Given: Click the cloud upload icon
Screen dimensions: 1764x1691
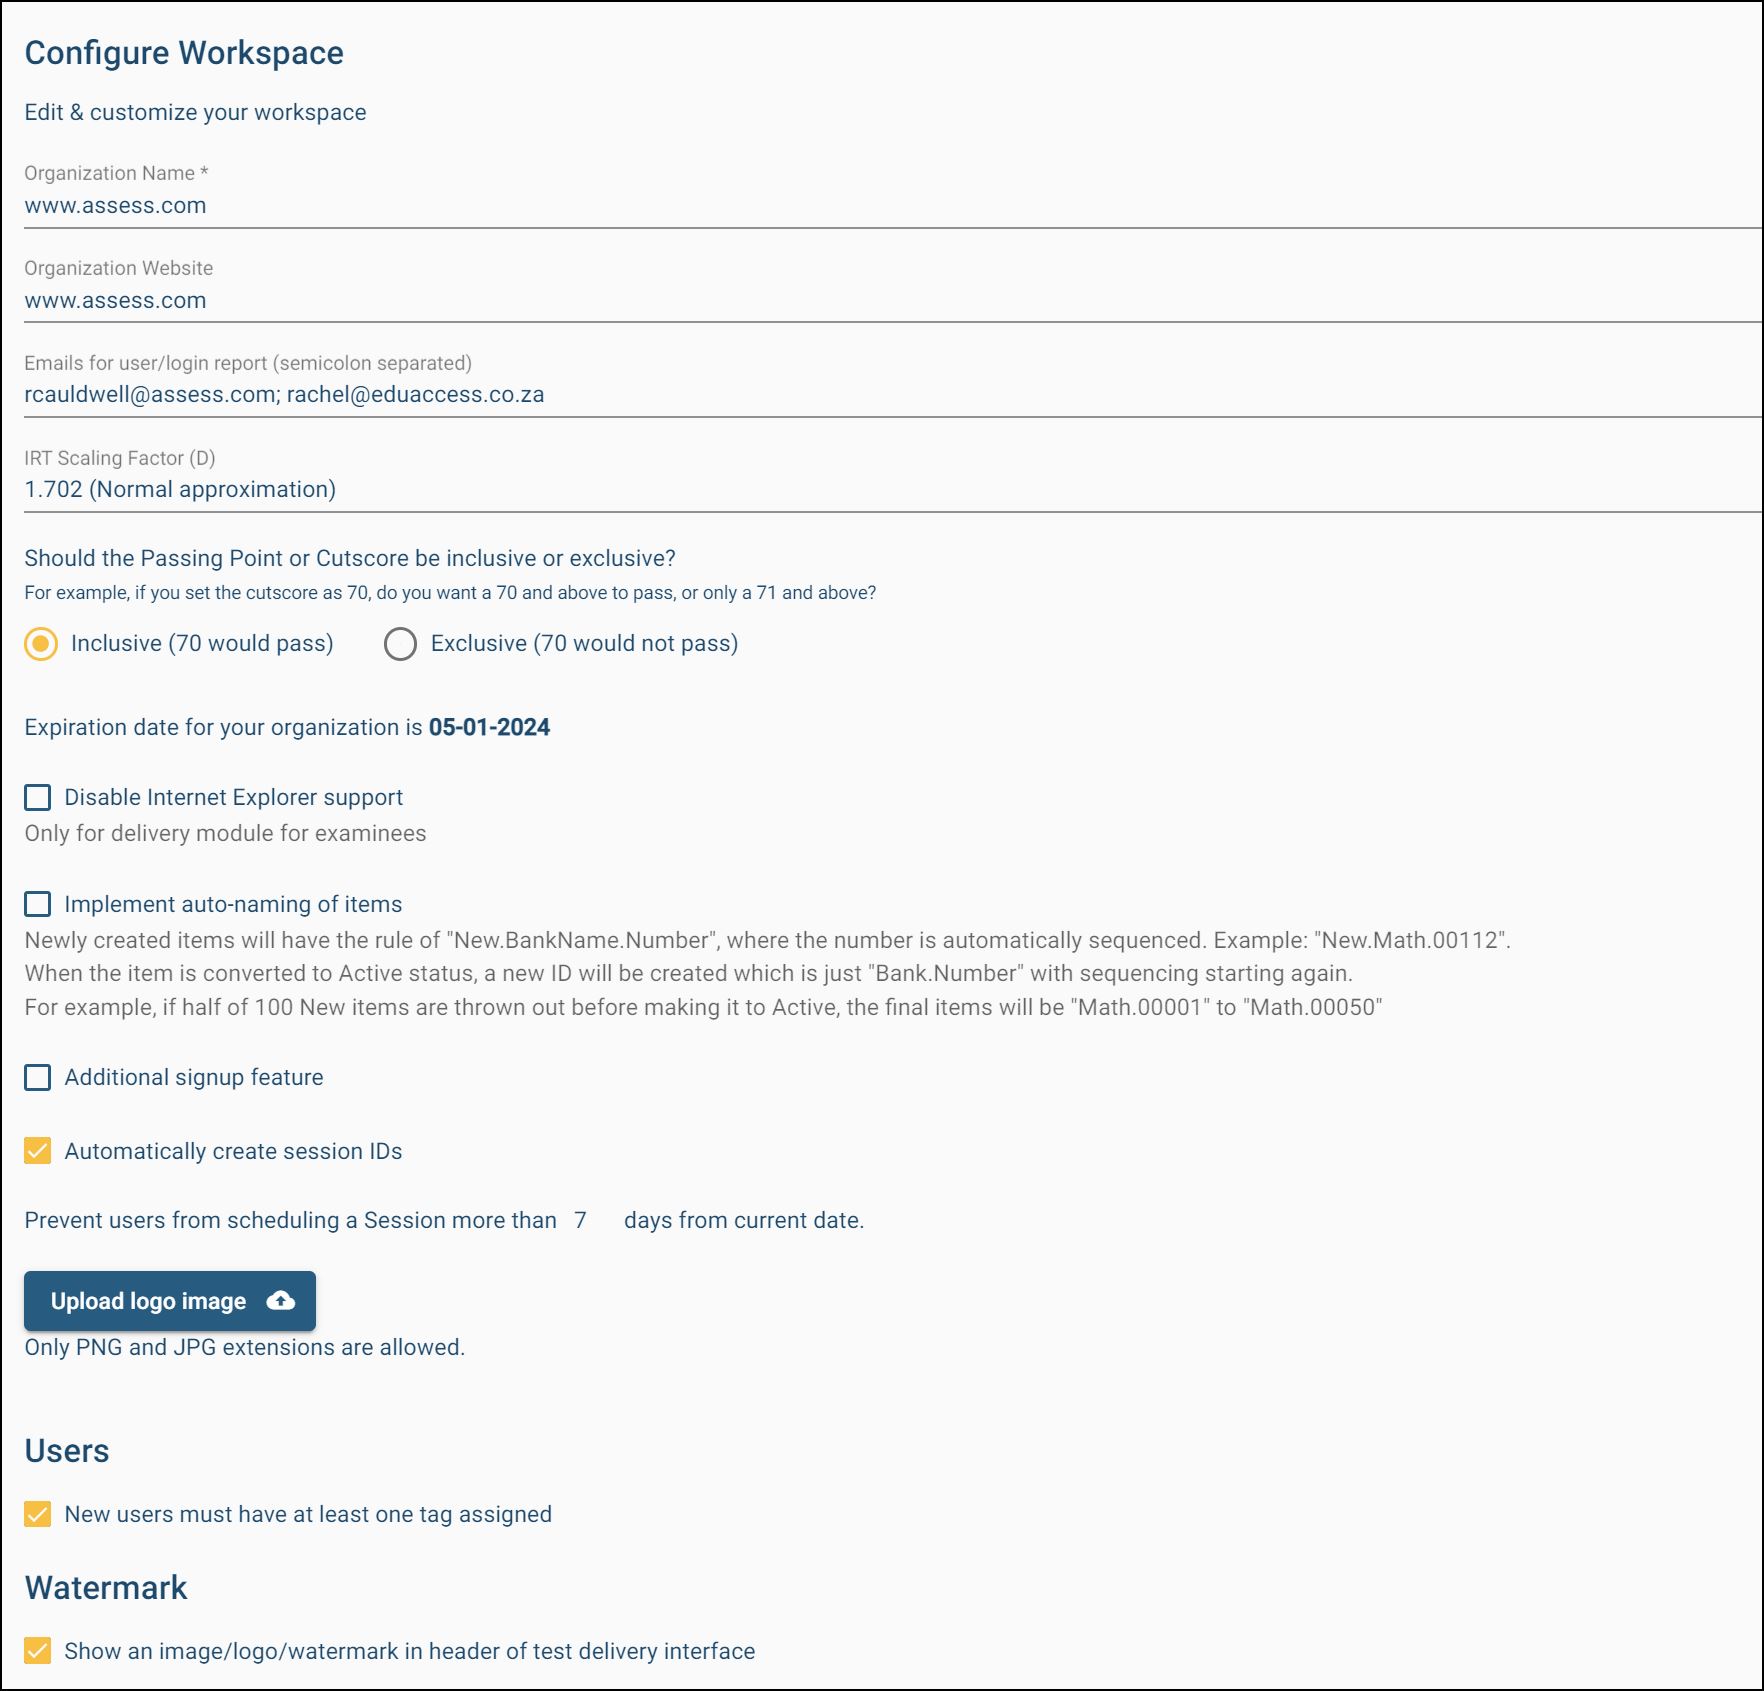Looking at the screenshot, I should coord(281,1300).
